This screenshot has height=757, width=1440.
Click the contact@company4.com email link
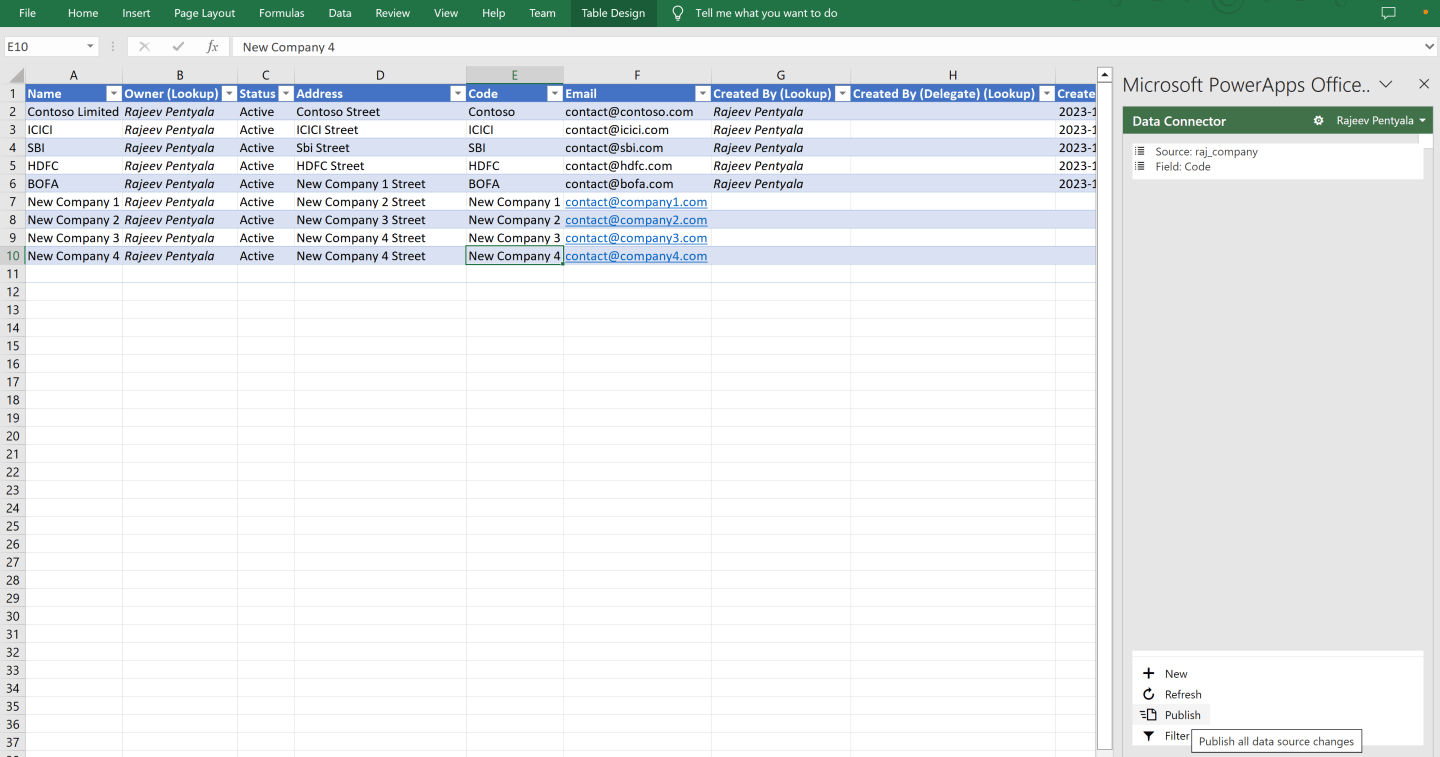click(x=636, y=255)
